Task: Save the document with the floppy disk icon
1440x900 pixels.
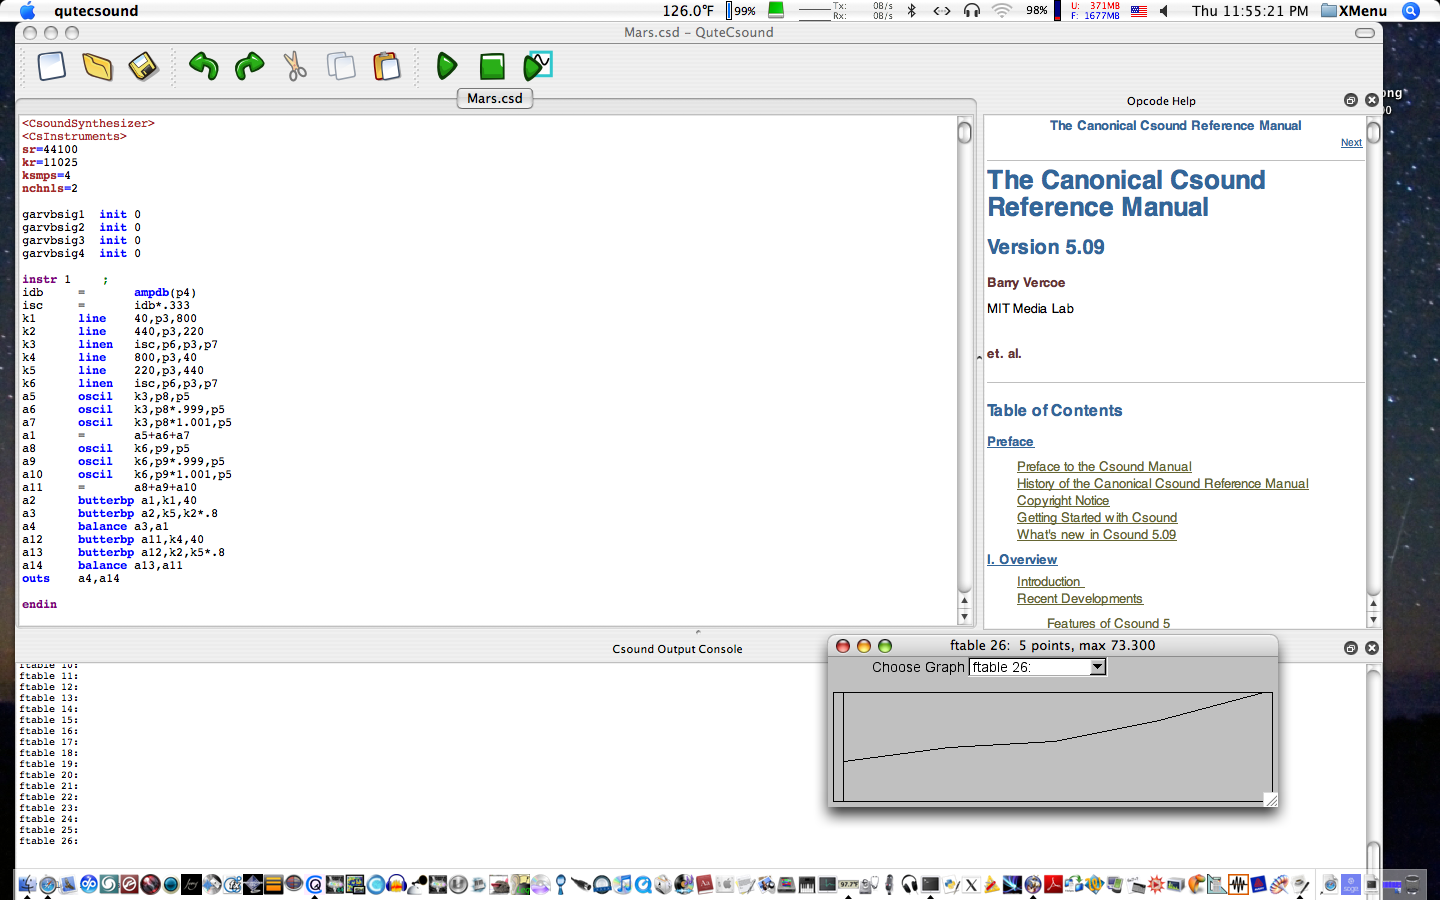Action: click(143, 67)
